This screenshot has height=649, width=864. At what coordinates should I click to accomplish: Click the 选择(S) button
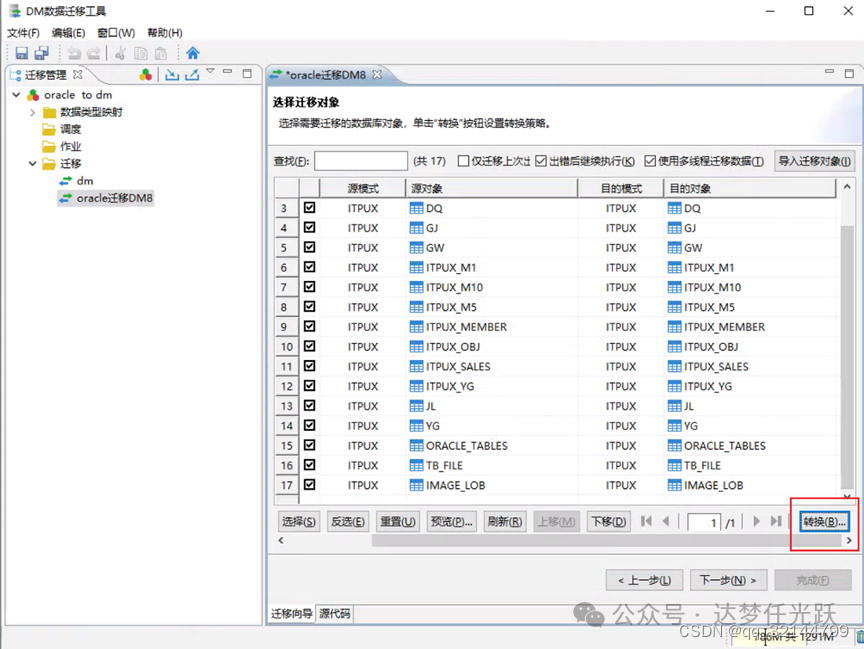click(299, 521)
